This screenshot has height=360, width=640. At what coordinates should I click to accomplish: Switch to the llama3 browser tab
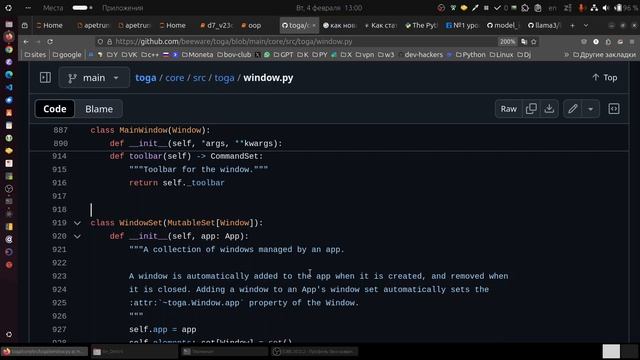point(543,25)
